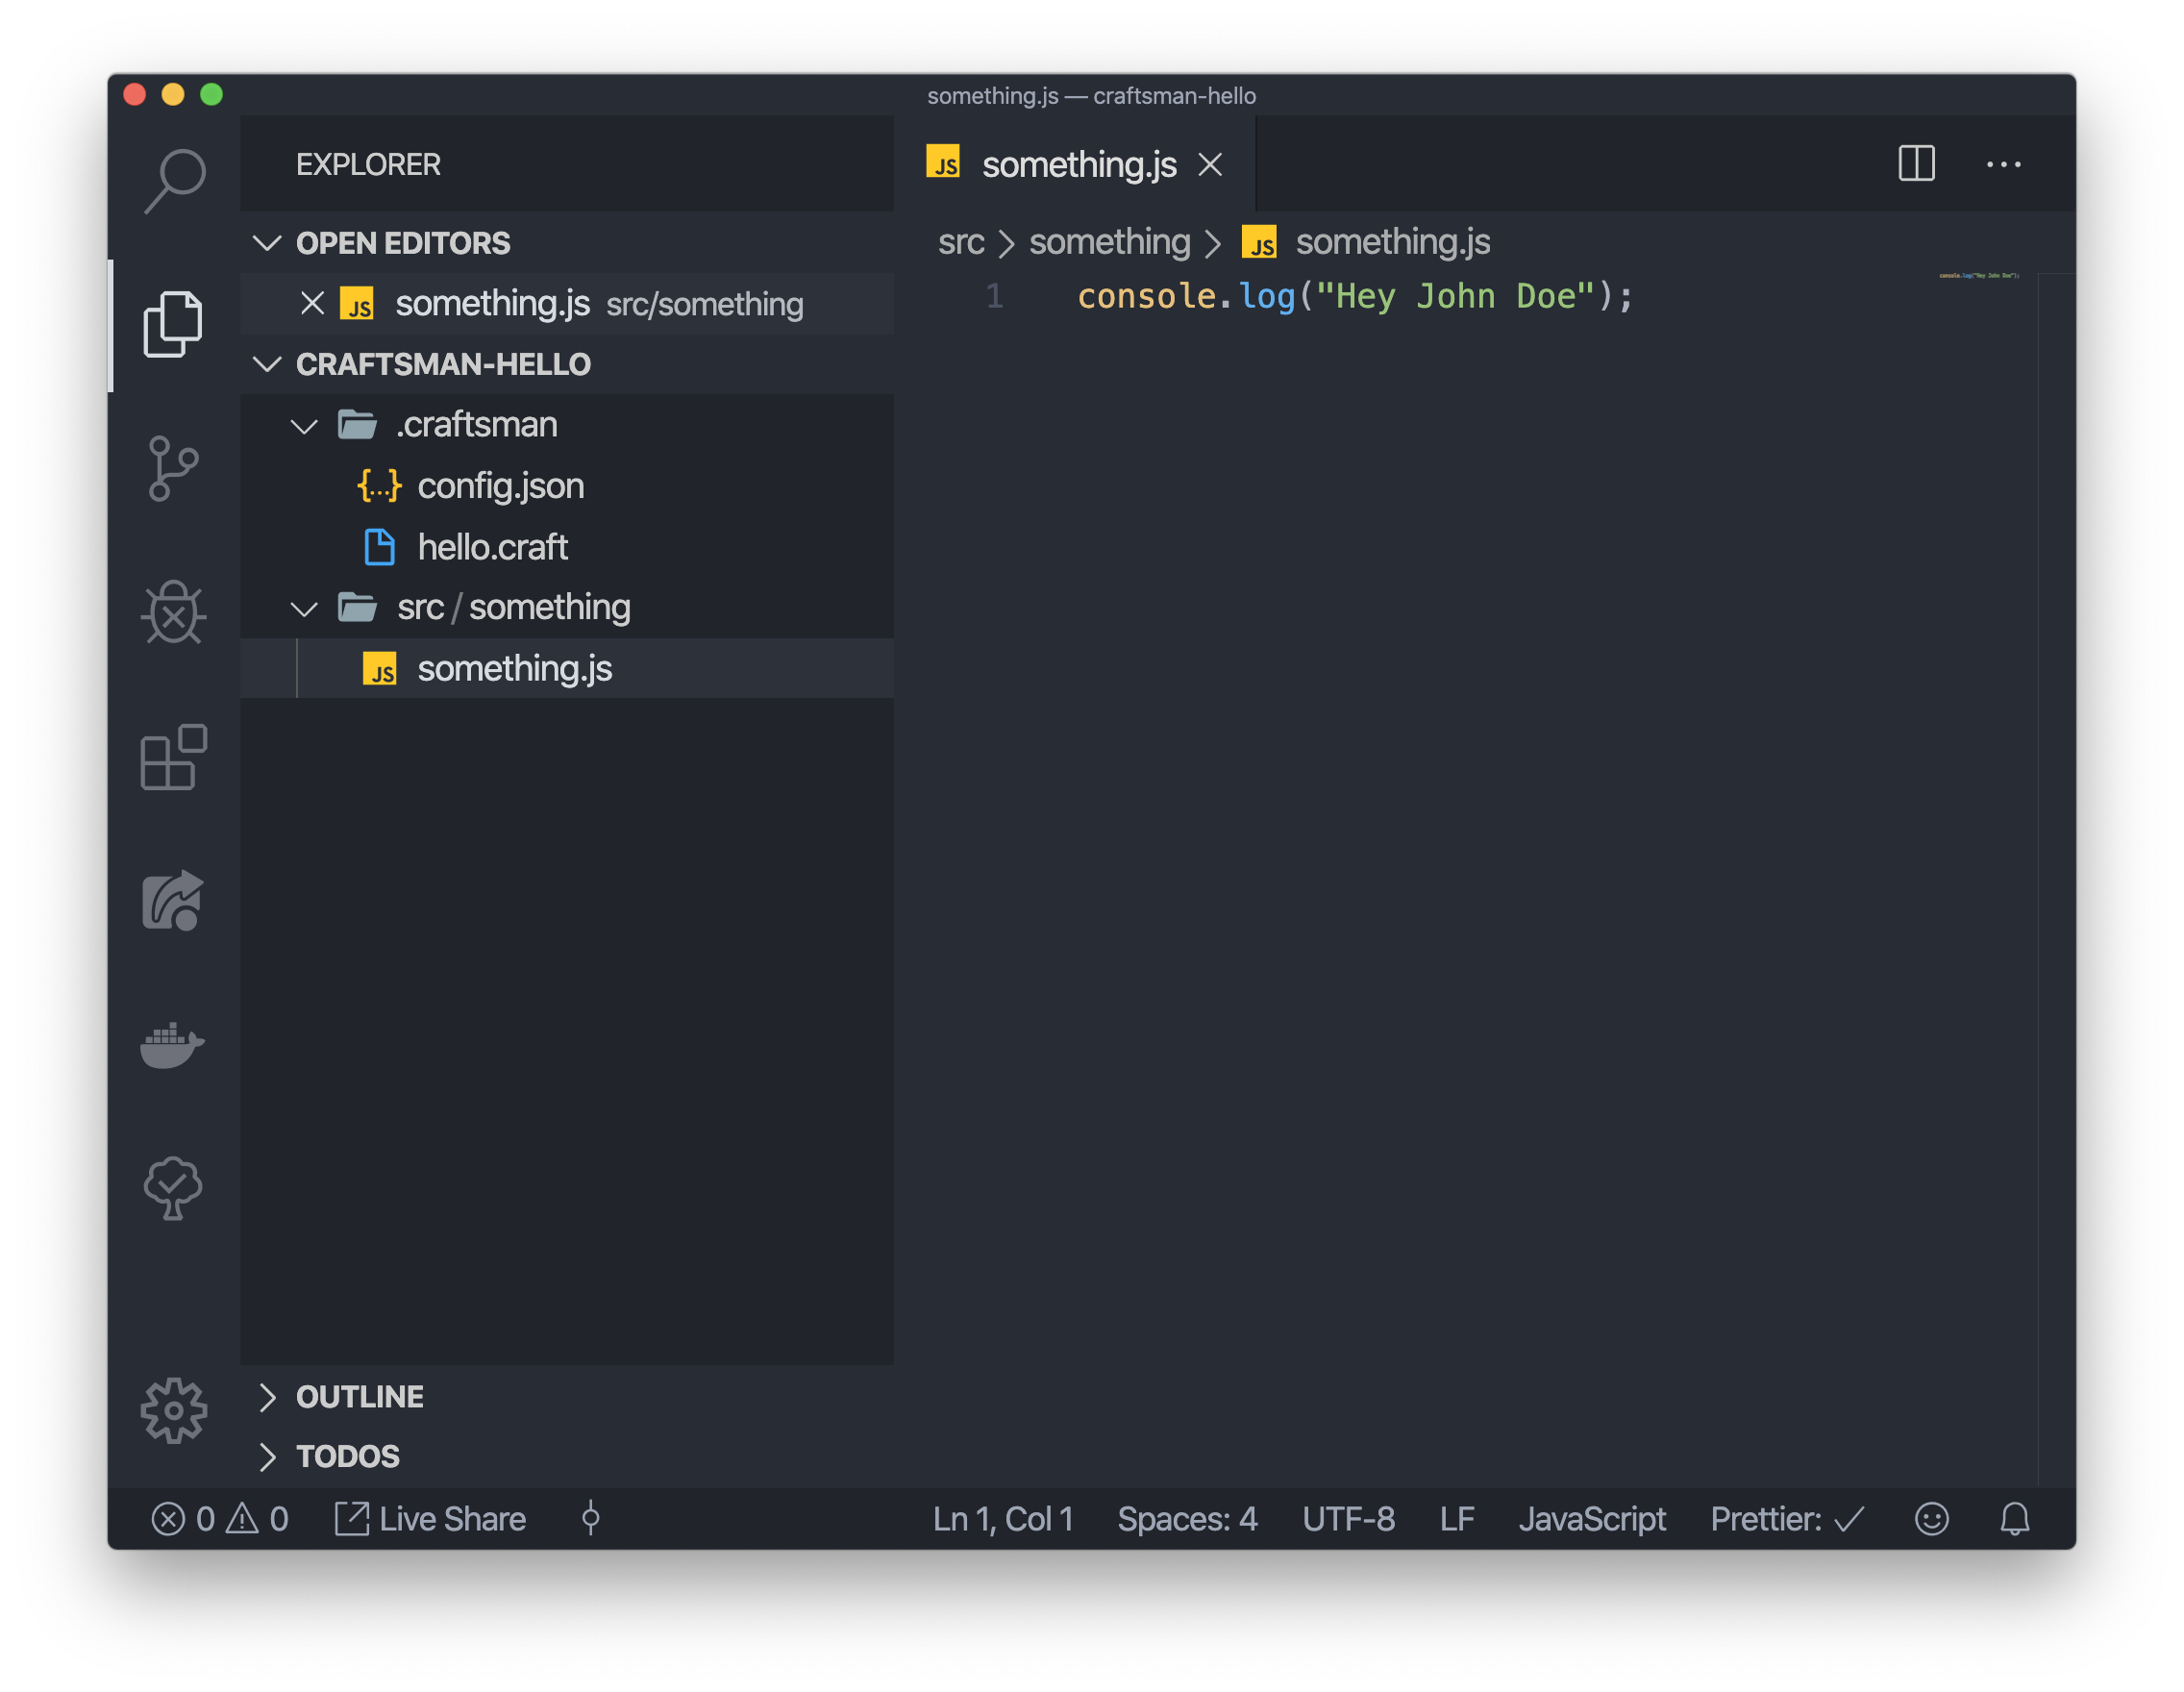The image size is (2184, 1692).
Task: Click JavaScript language mode in status bar
Action: [x=1592, y=1519]
